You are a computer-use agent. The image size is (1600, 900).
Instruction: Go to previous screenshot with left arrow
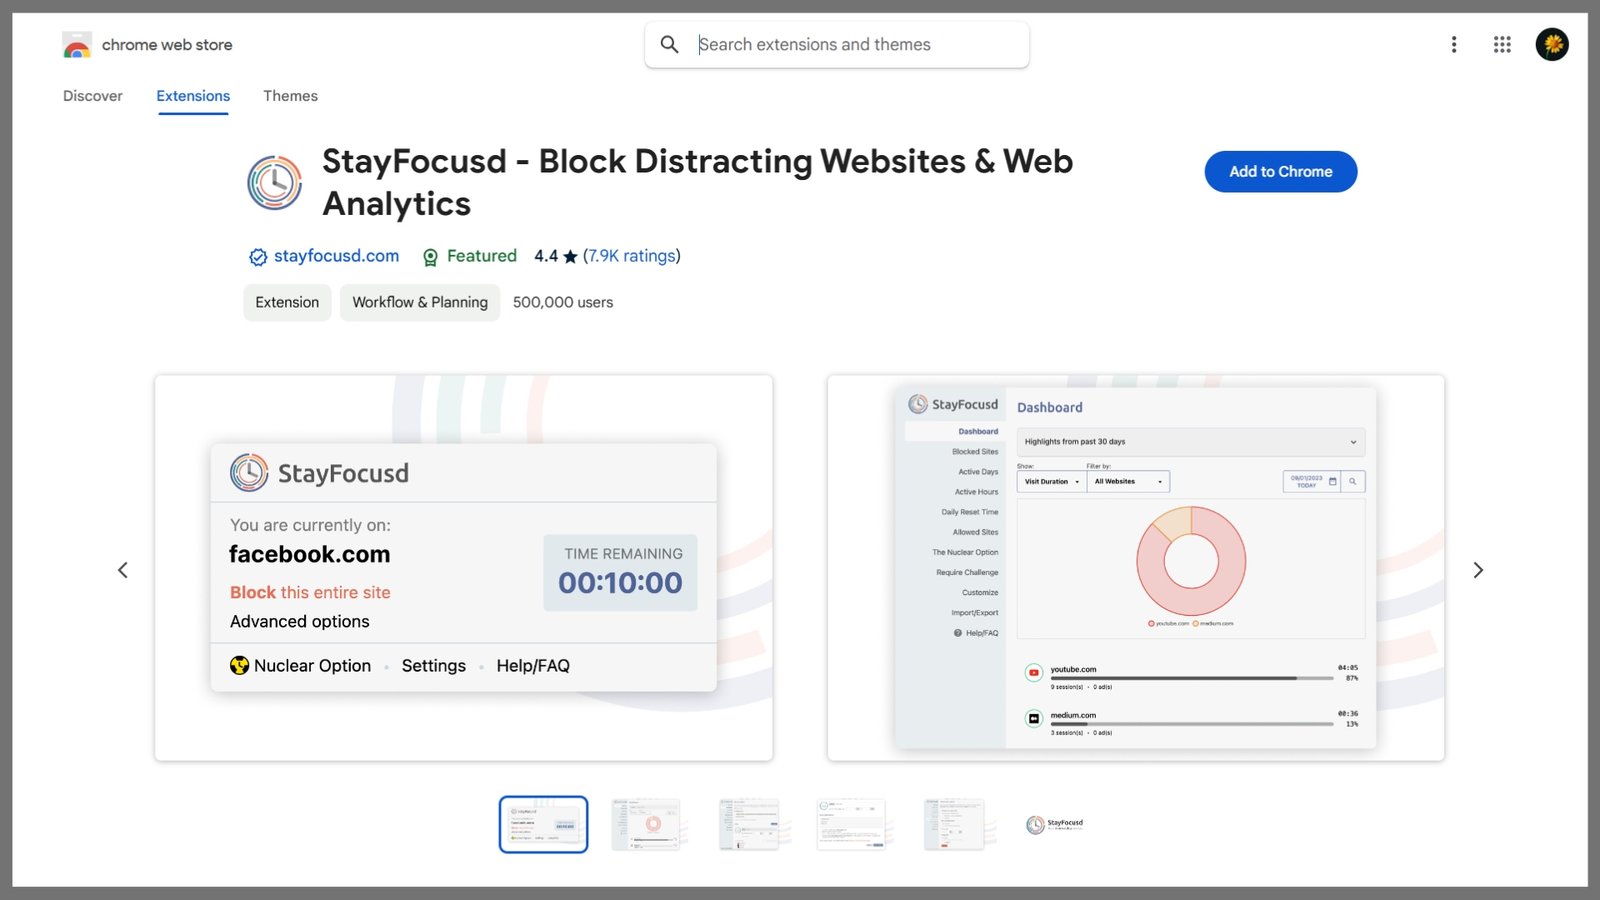point(123,570)
